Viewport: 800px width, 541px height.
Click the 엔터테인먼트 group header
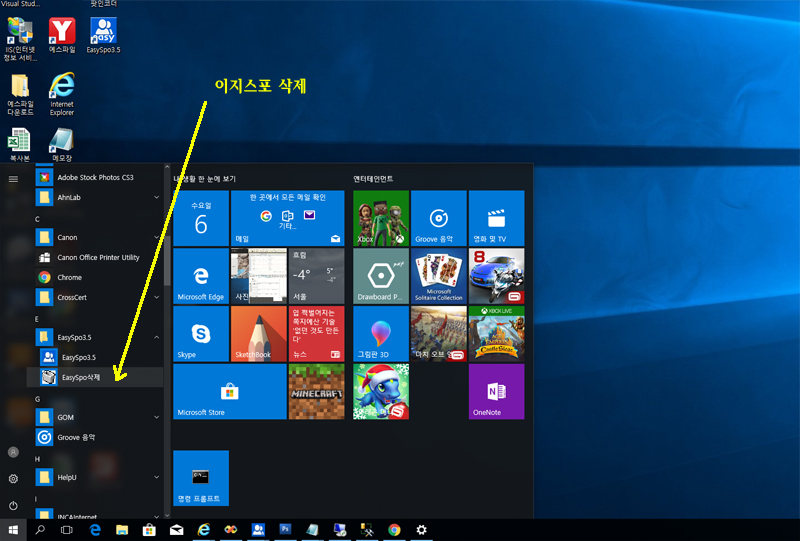[373, 179]
